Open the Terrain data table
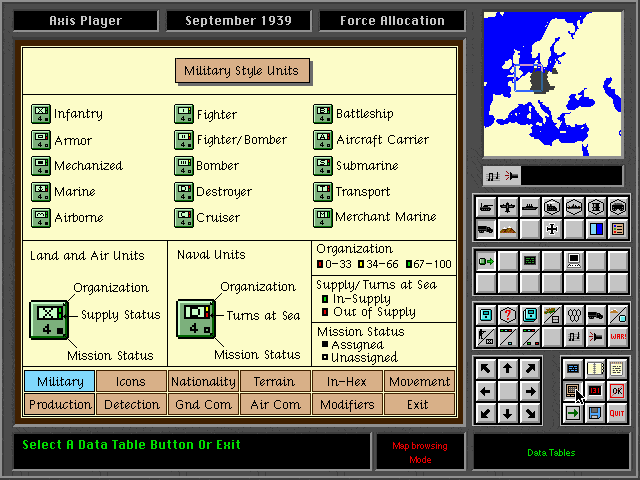640x480 pixels. click(274, 381)
